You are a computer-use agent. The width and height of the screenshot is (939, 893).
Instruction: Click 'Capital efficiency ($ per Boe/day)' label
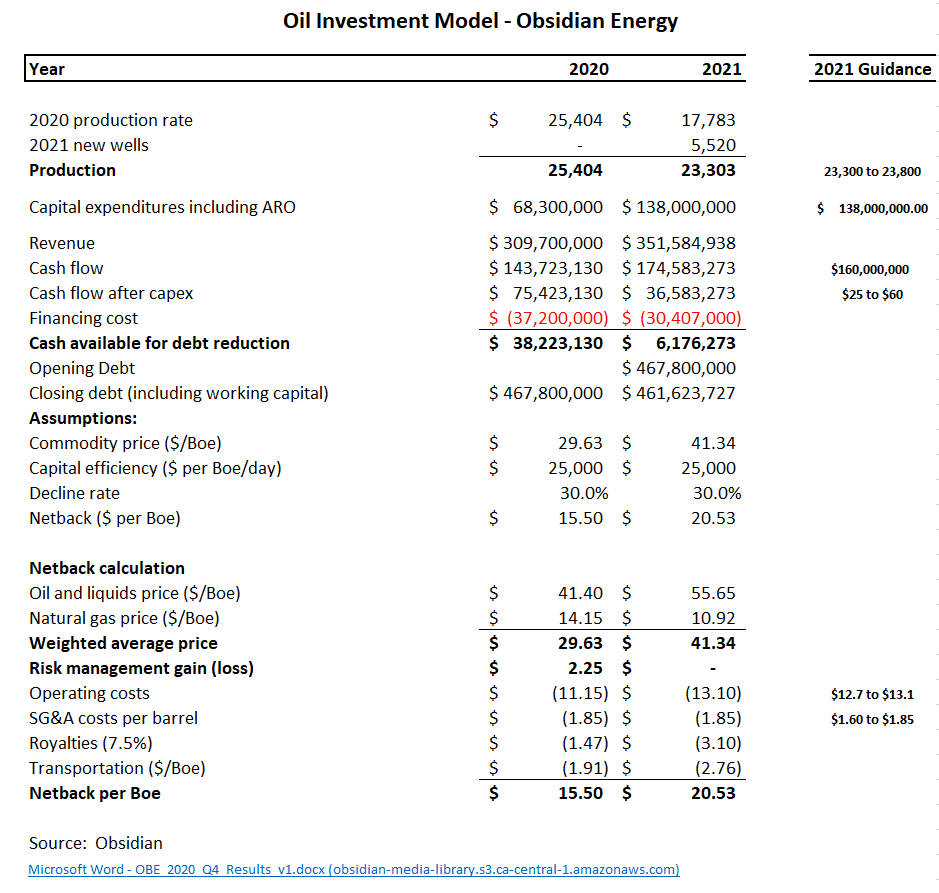click(155, 468)
